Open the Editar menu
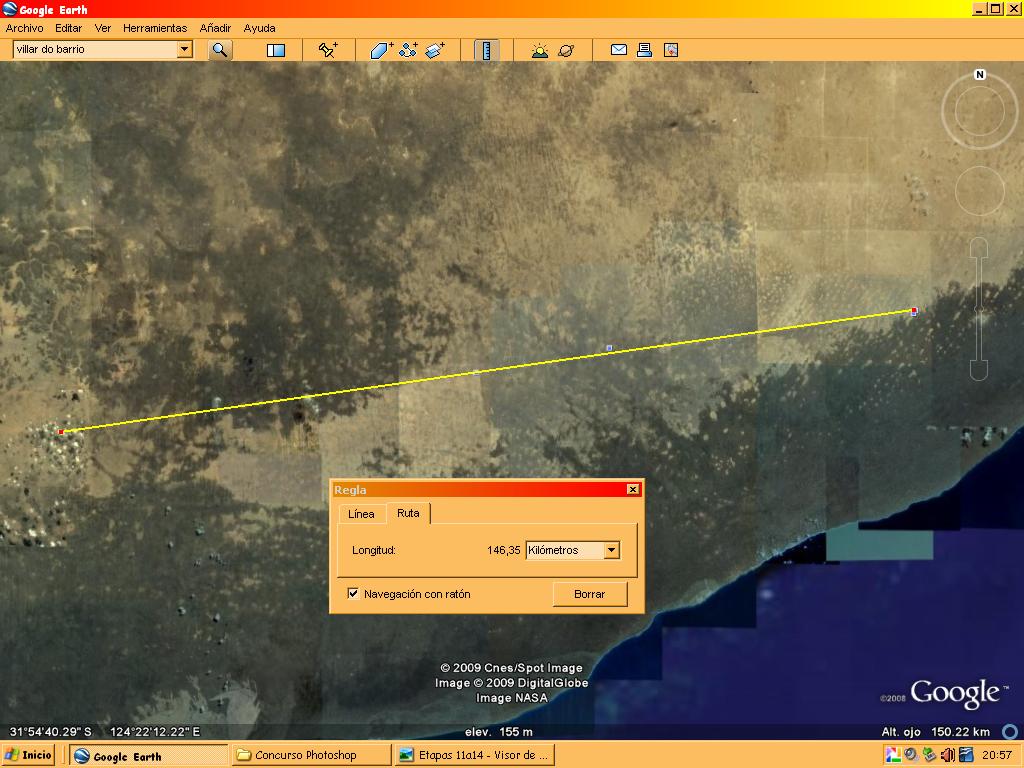The image size is (1024, 768). (x=69, y=28)
